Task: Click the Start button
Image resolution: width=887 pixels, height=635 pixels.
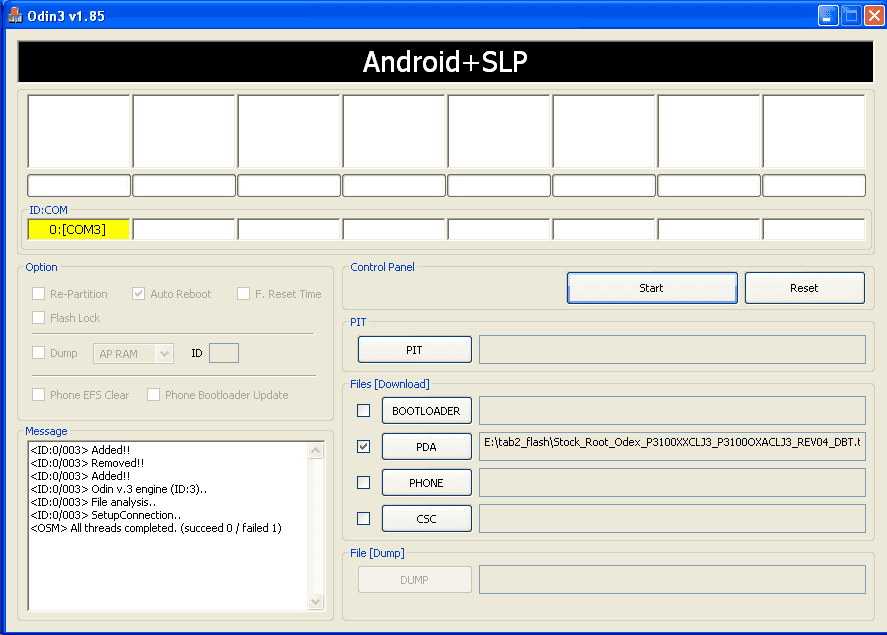Action: (652, 288)
